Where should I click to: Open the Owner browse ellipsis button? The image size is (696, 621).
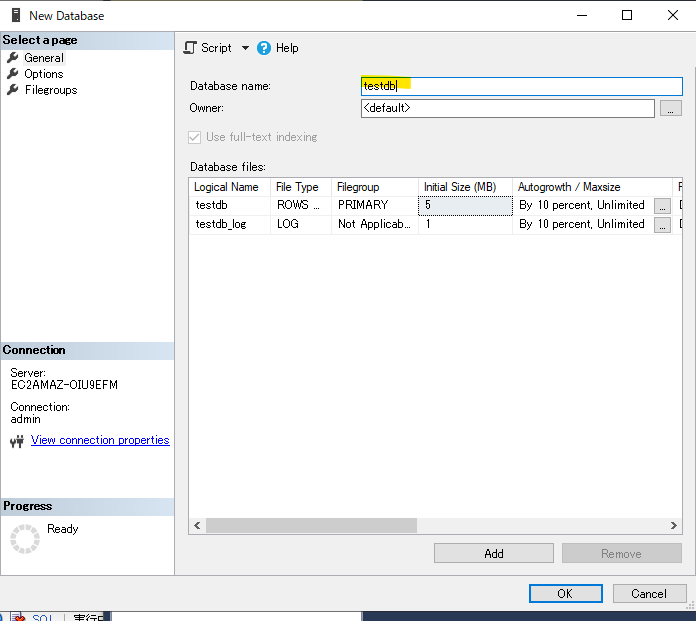[x=670, y=108]
